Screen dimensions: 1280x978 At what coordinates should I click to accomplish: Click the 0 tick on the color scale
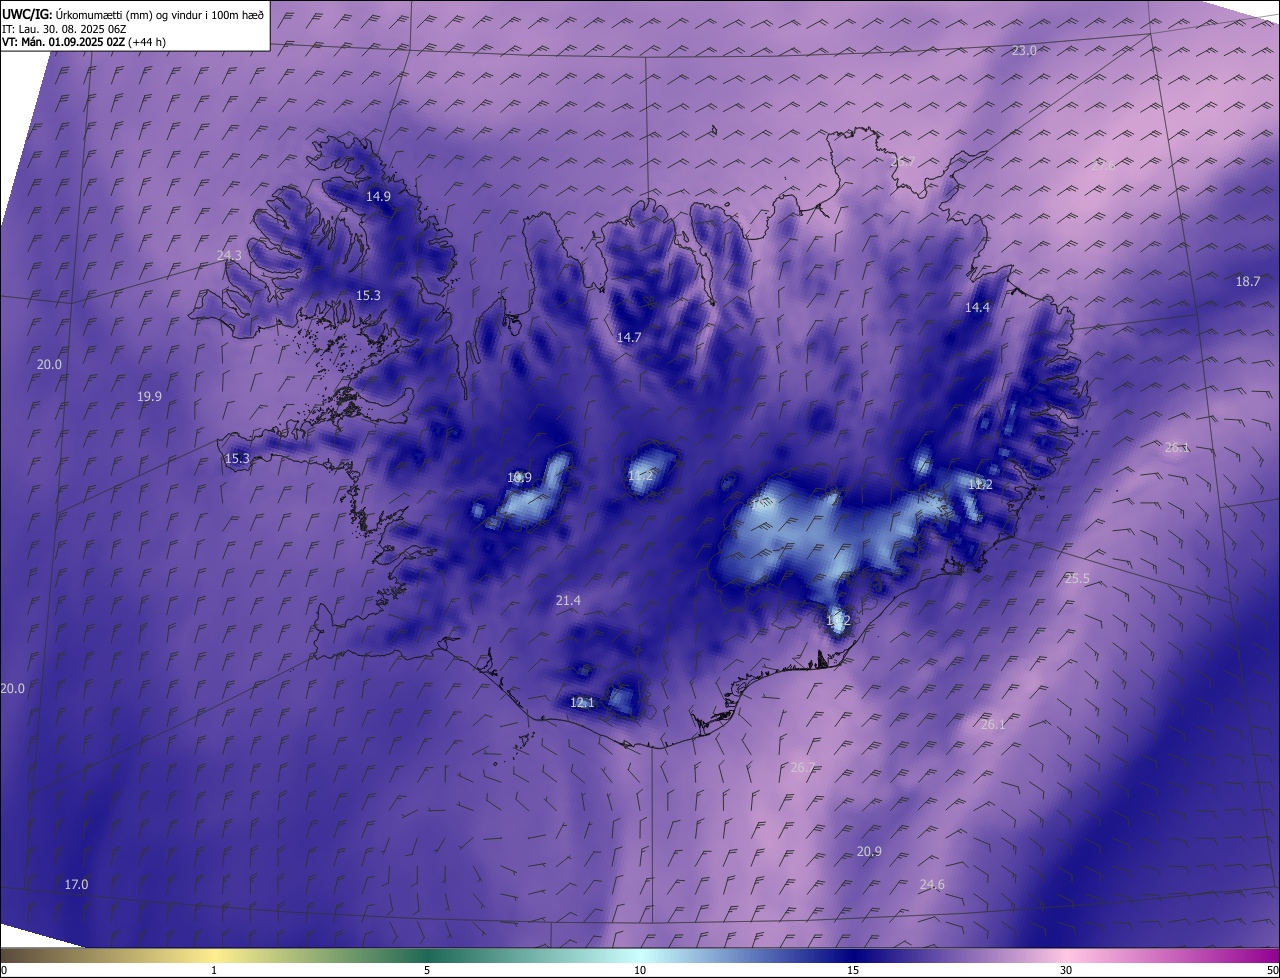[4, 971]
